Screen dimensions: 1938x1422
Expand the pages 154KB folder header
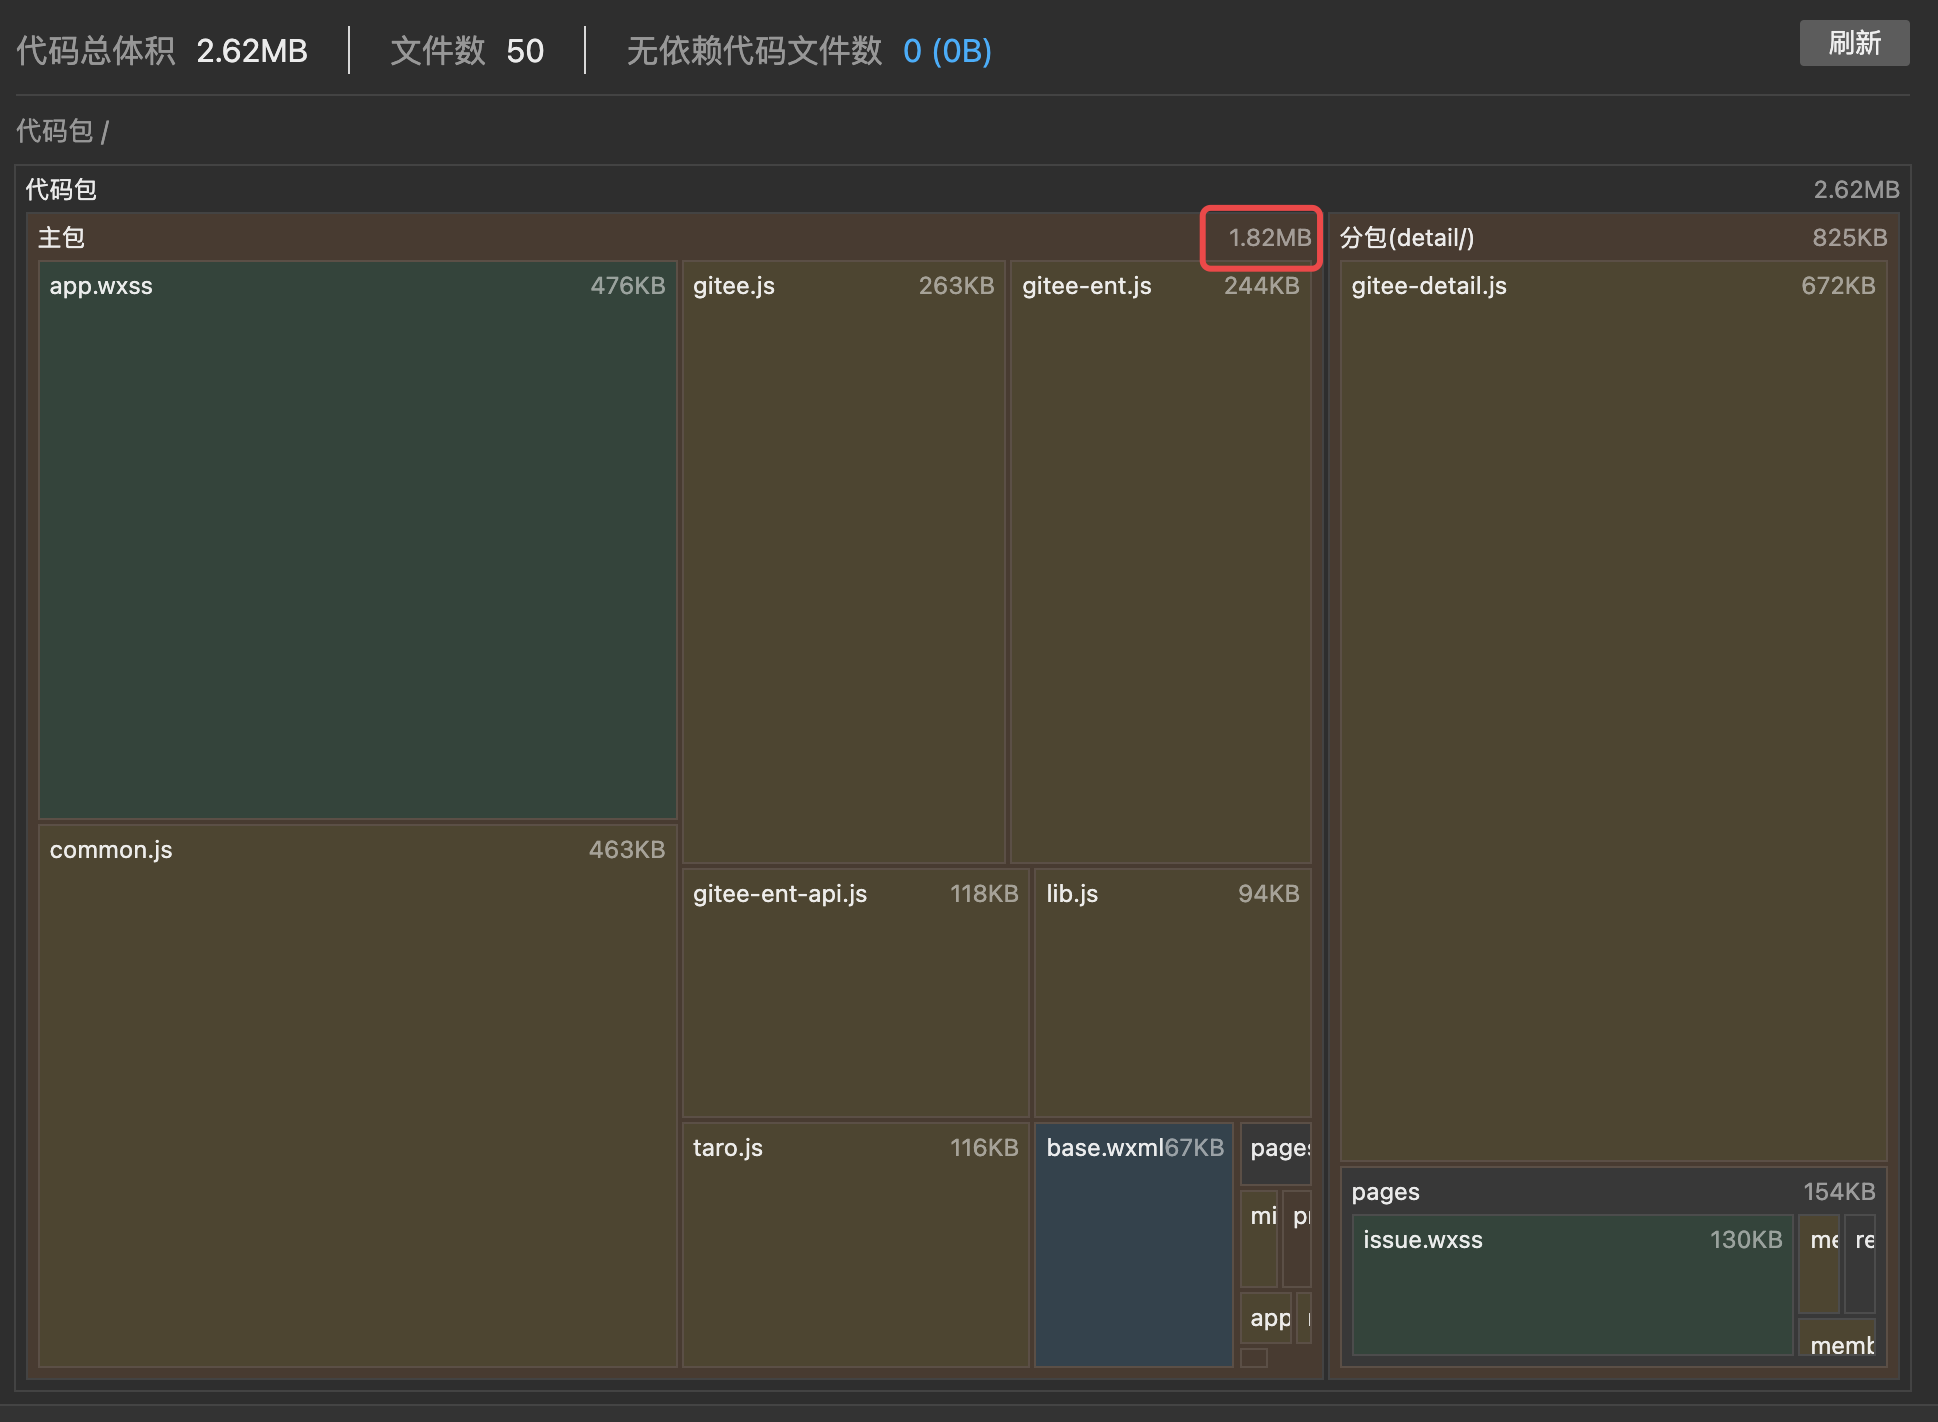[x=1386, y=1192]
